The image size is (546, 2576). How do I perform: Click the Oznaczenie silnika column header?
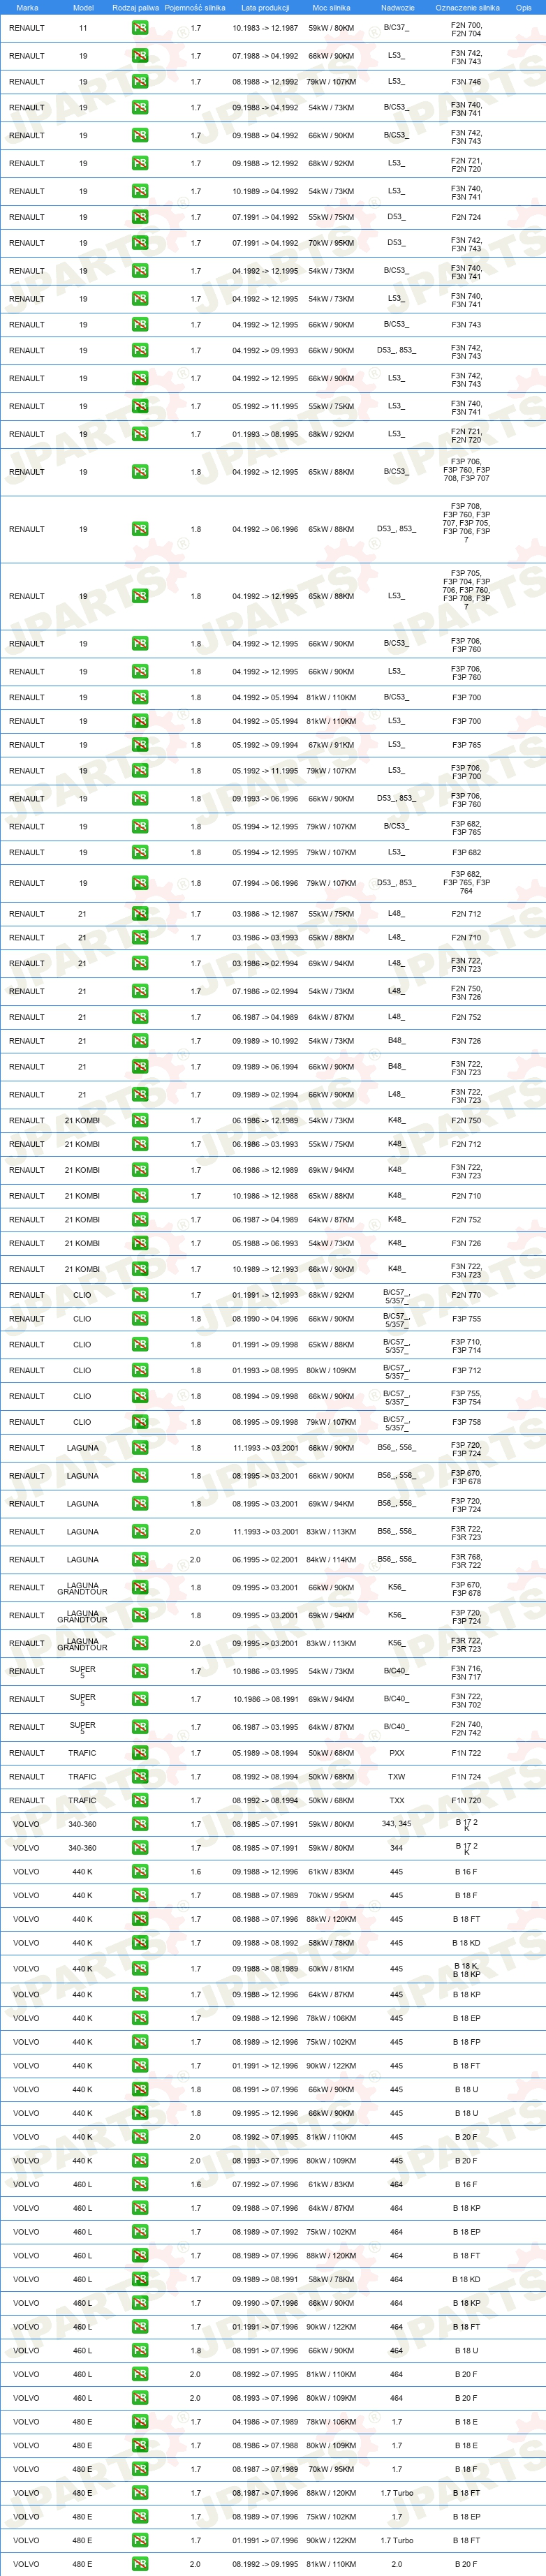pos(467,7)
